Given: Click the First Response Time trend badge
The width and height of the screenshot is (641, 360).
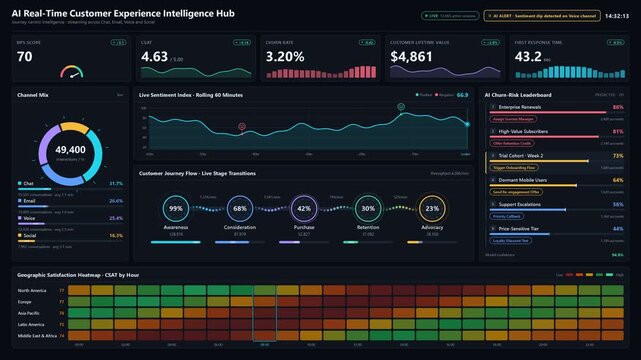Looking at the screenshot, I should 616,42.
